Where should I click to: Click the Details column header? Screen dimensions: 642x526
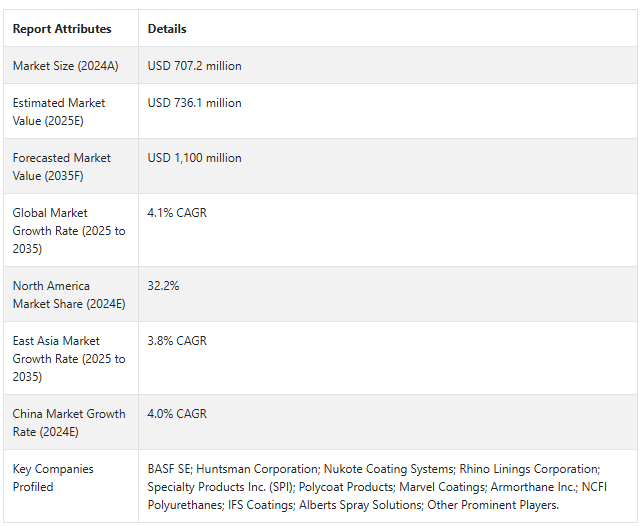click(167, 29)
